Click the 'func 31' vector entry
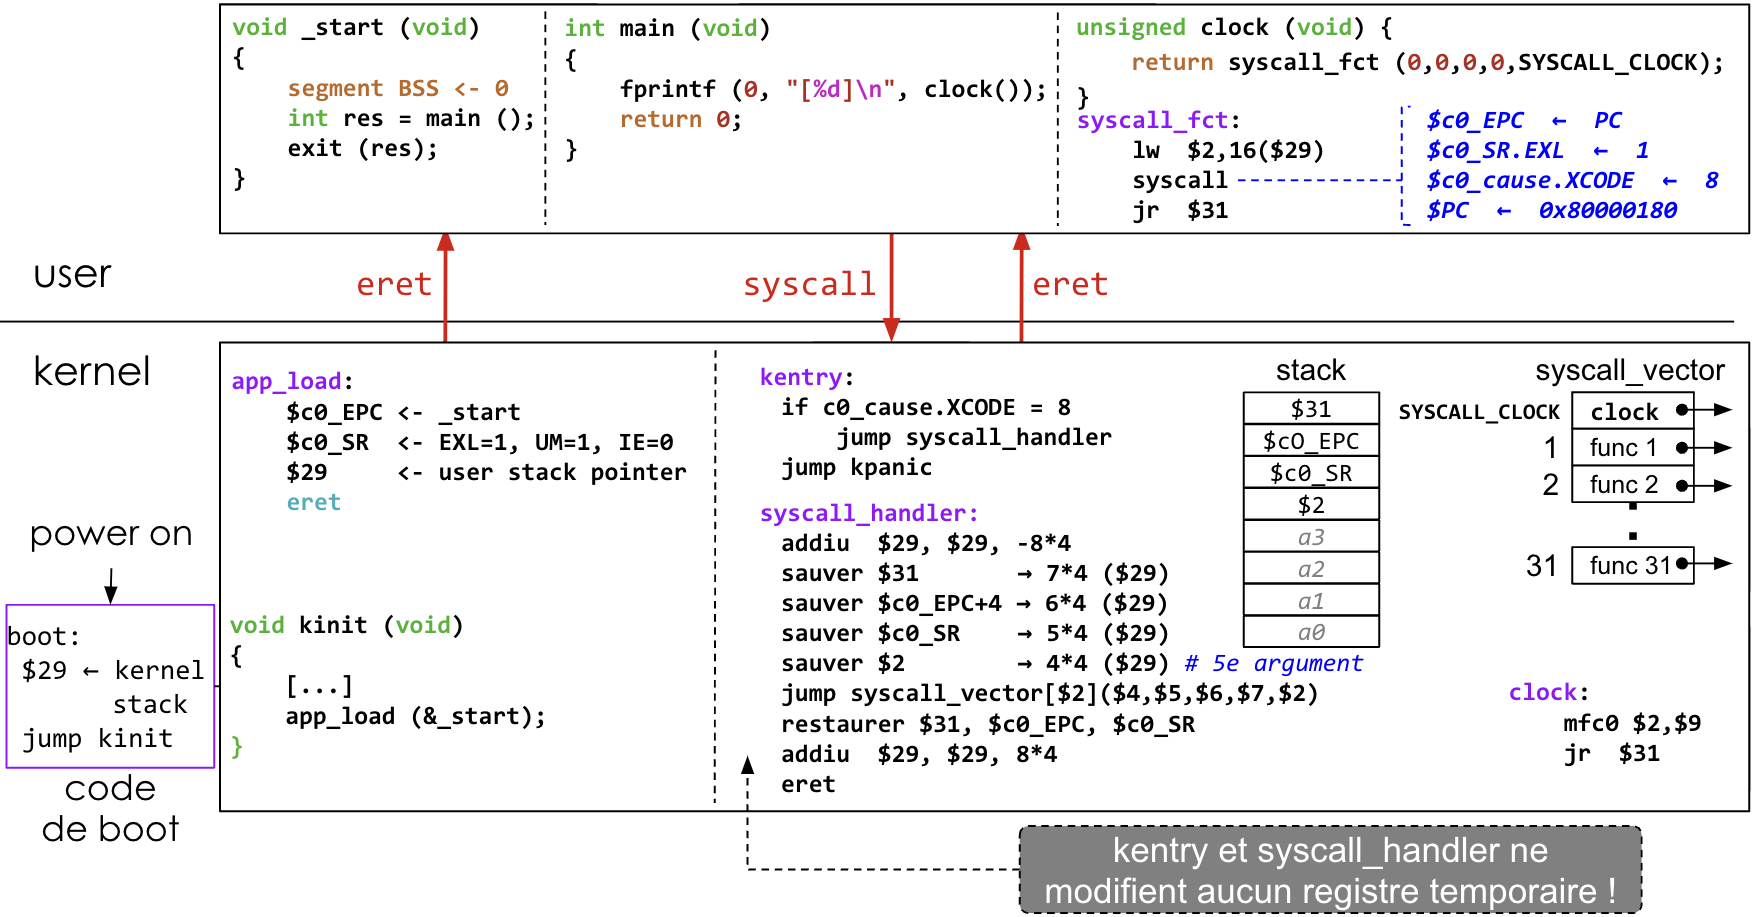The width and height of the screenshot is (1752, 917). pyautogui.click(x=1633, y=566)
